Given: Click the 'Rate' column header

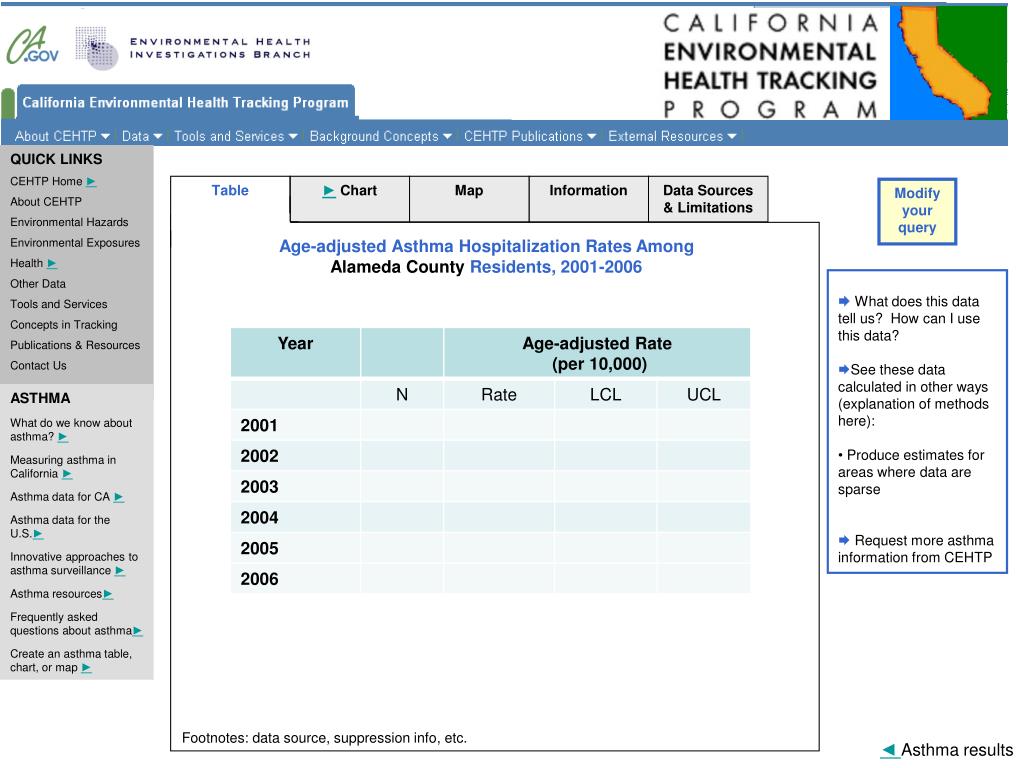Looking at the screenshot, I should tap(499, 395).
